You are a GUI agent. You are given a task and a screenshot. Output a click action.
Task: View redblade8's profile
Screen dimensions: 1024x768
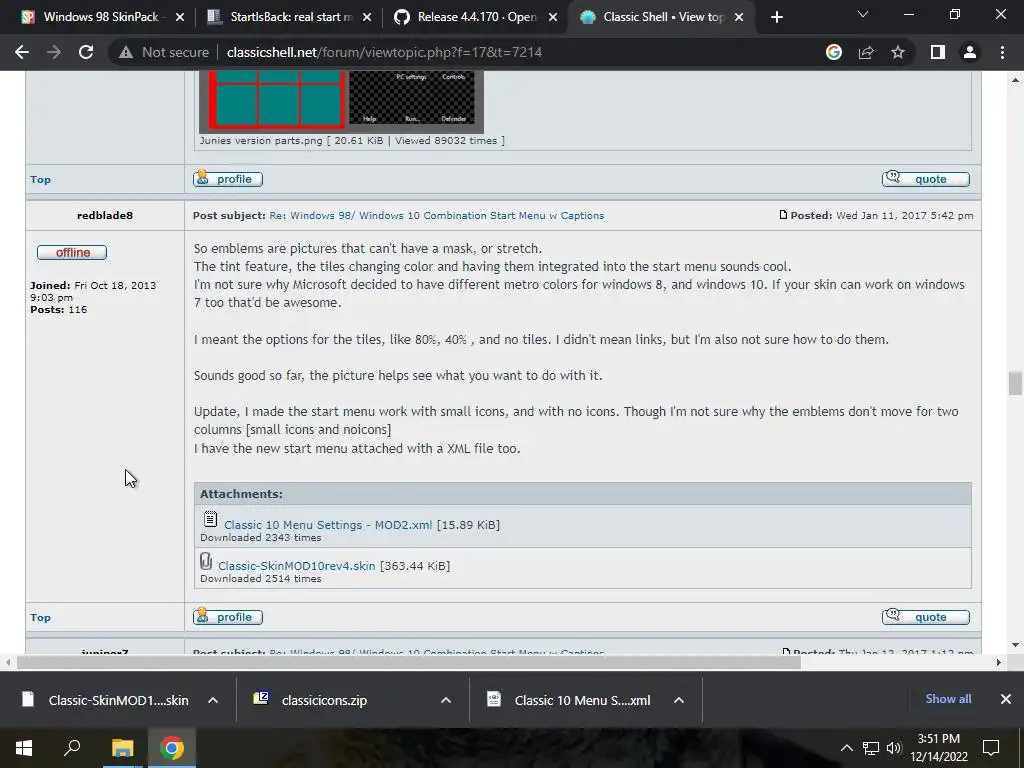pos(228,617)
